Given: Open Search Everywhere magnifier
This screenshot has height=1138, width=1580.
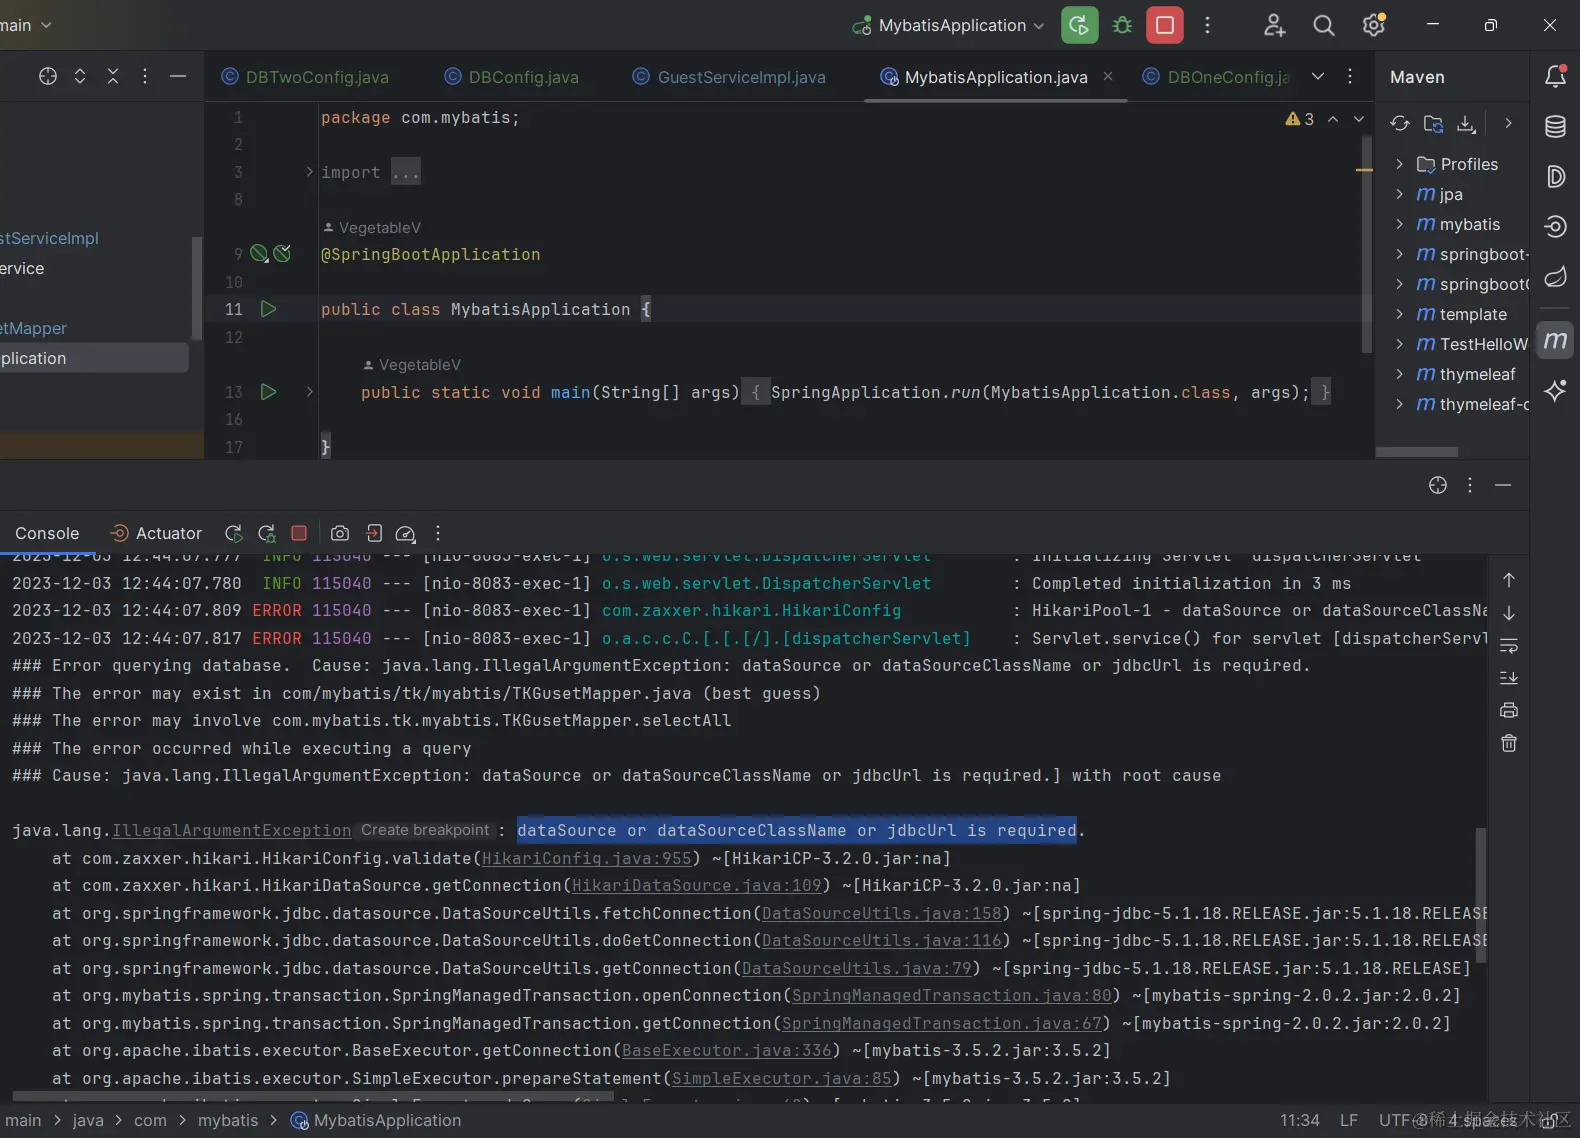Looking at the screenshot, I should click(1323, 25).
